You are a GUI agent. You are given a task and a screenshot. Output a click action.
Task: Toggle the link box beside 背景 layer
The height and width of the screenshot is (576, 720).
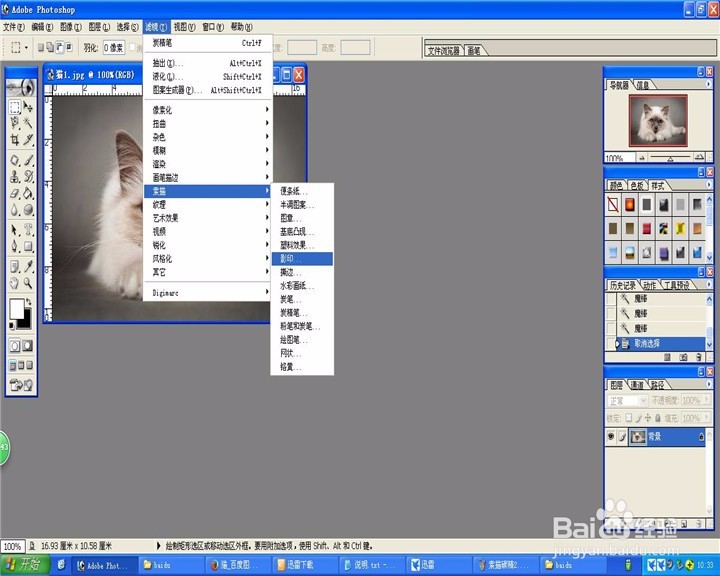tap(622, 436)
